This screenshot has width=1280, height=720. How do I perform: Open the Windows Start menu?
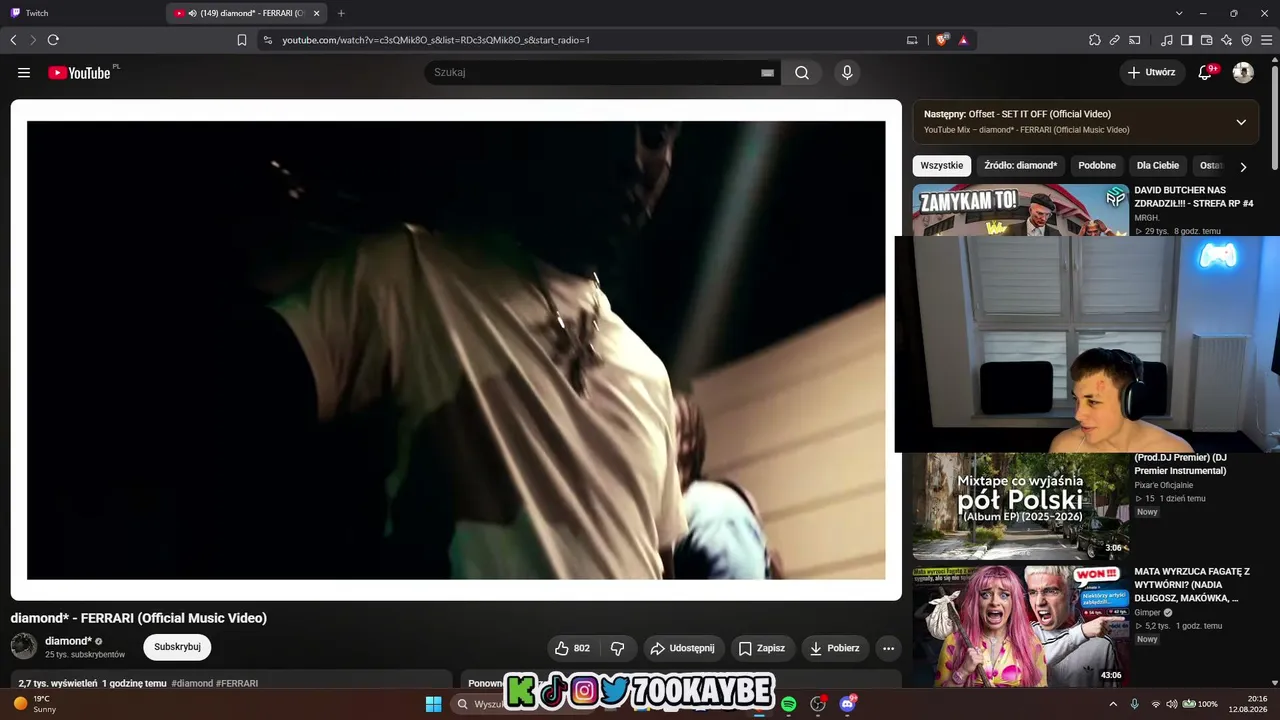tap(434, 704)
